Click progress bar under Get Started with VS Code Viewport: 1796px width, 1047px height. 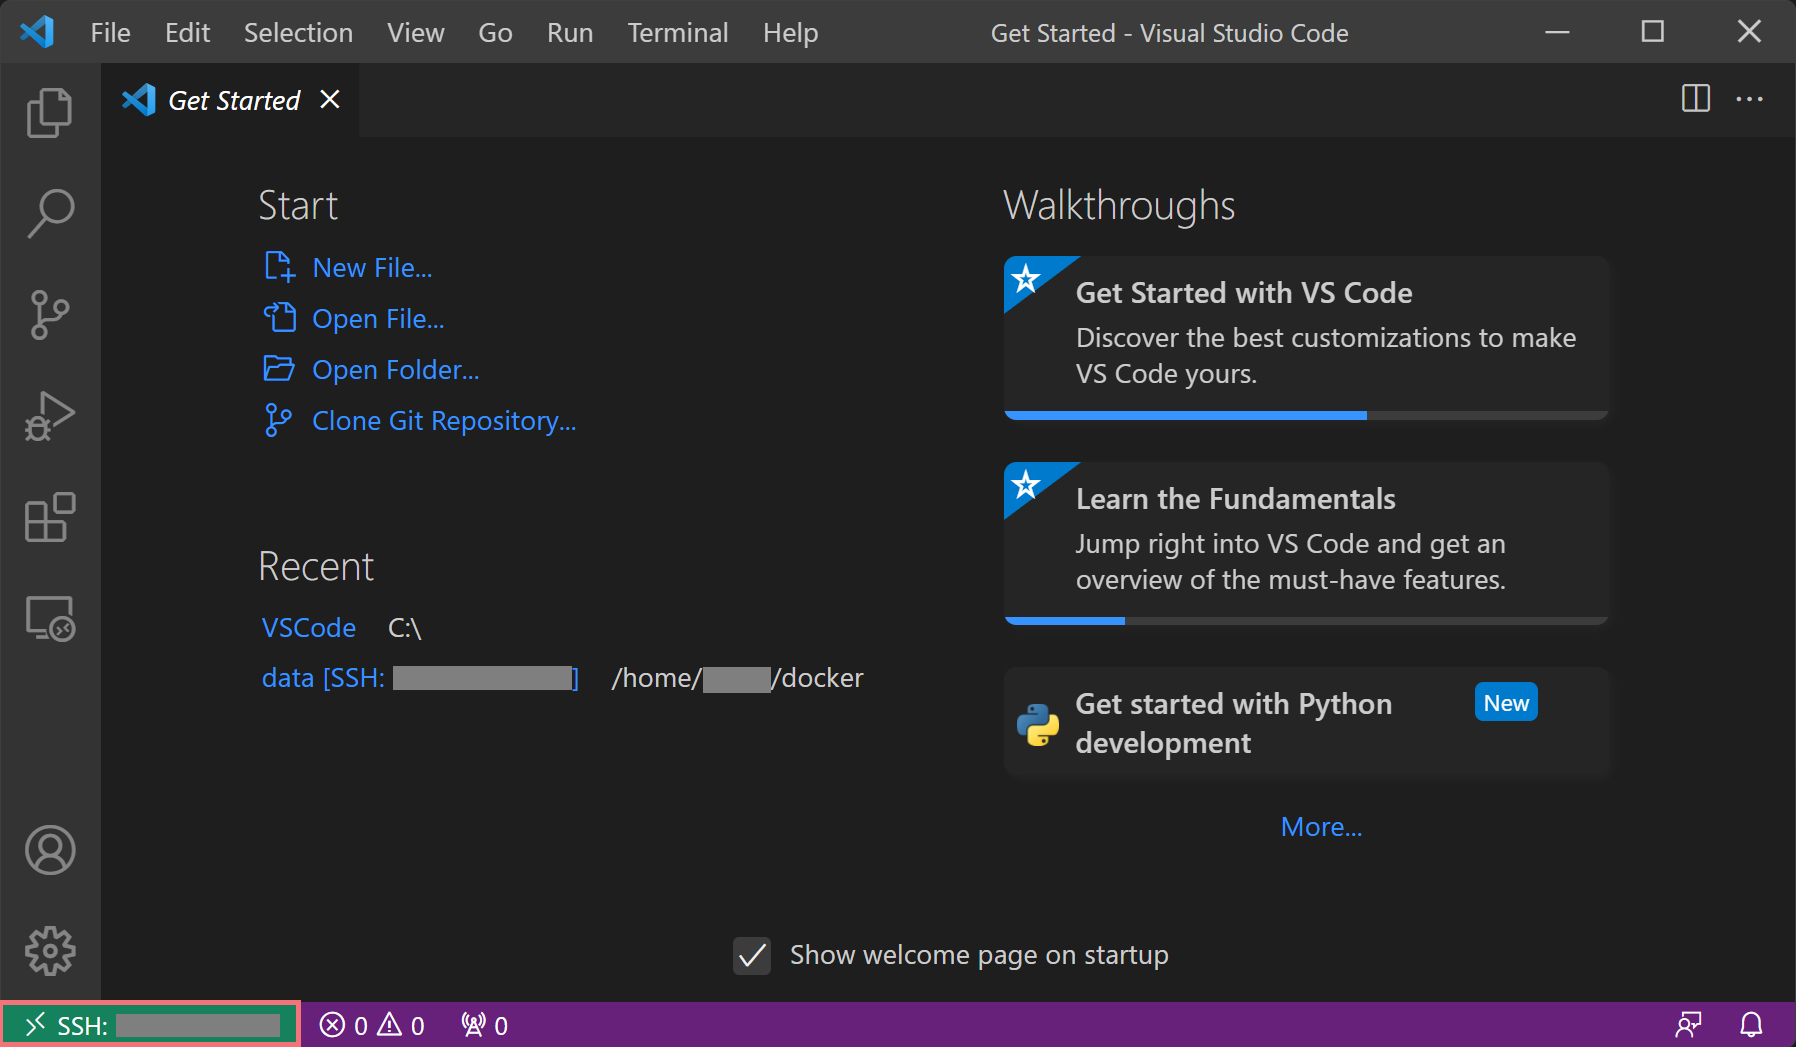coord(1306,415)
